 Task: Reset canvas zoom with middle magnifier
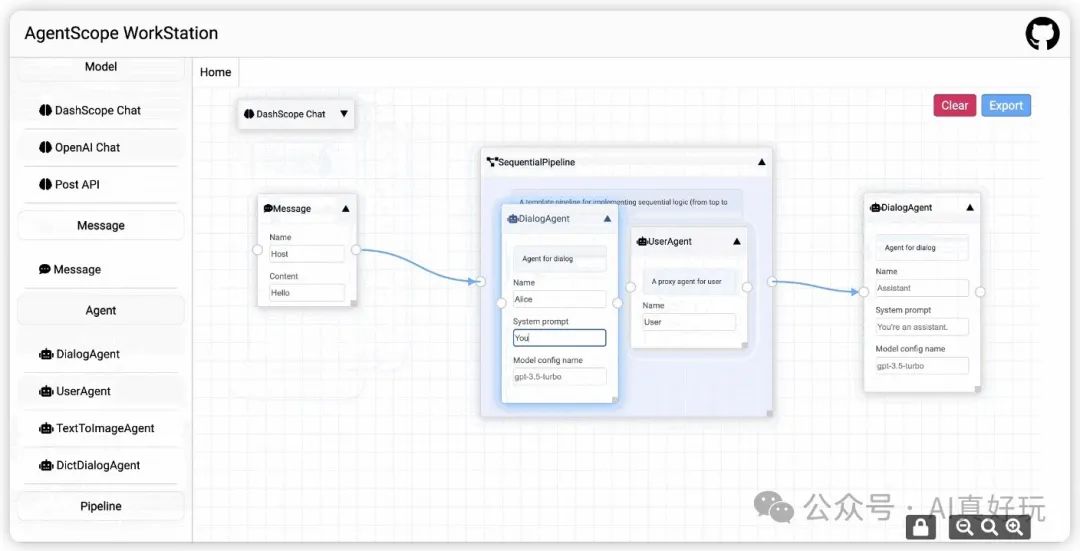coord(990,528)
